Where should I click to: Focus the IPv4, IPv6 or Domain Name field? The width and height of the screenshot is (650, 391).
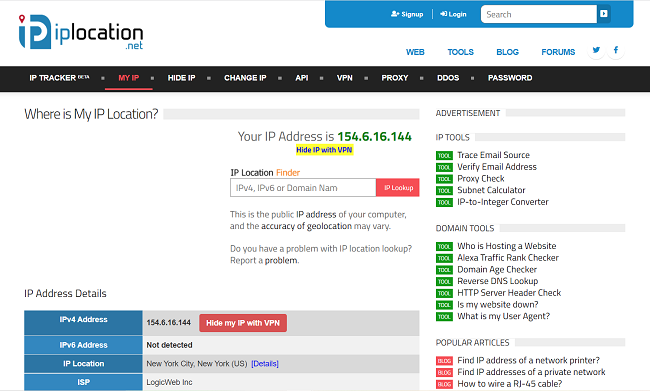(303, 188)
